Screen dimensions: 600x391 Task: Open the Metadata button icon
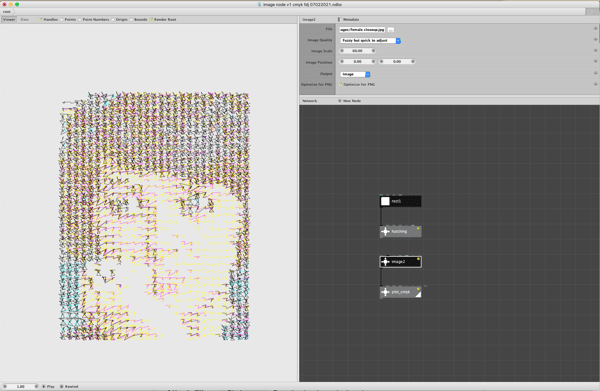(x=339, y=20)
